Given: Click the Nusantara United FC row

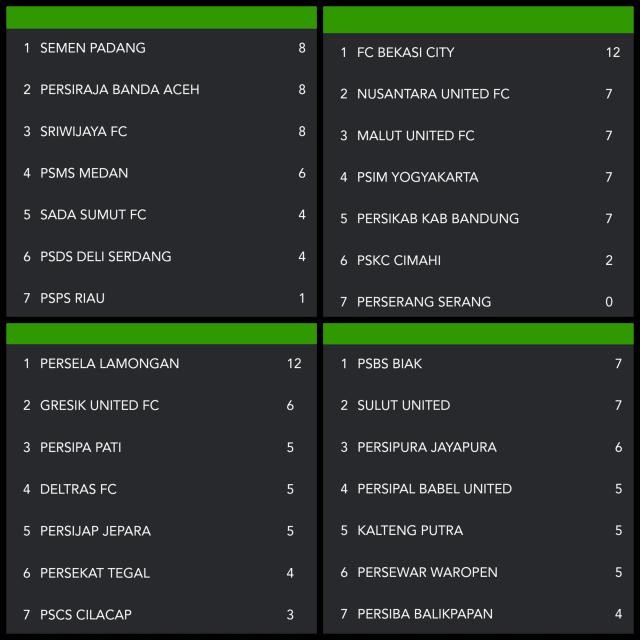Looking at the screenshot, I should [478, 94].
